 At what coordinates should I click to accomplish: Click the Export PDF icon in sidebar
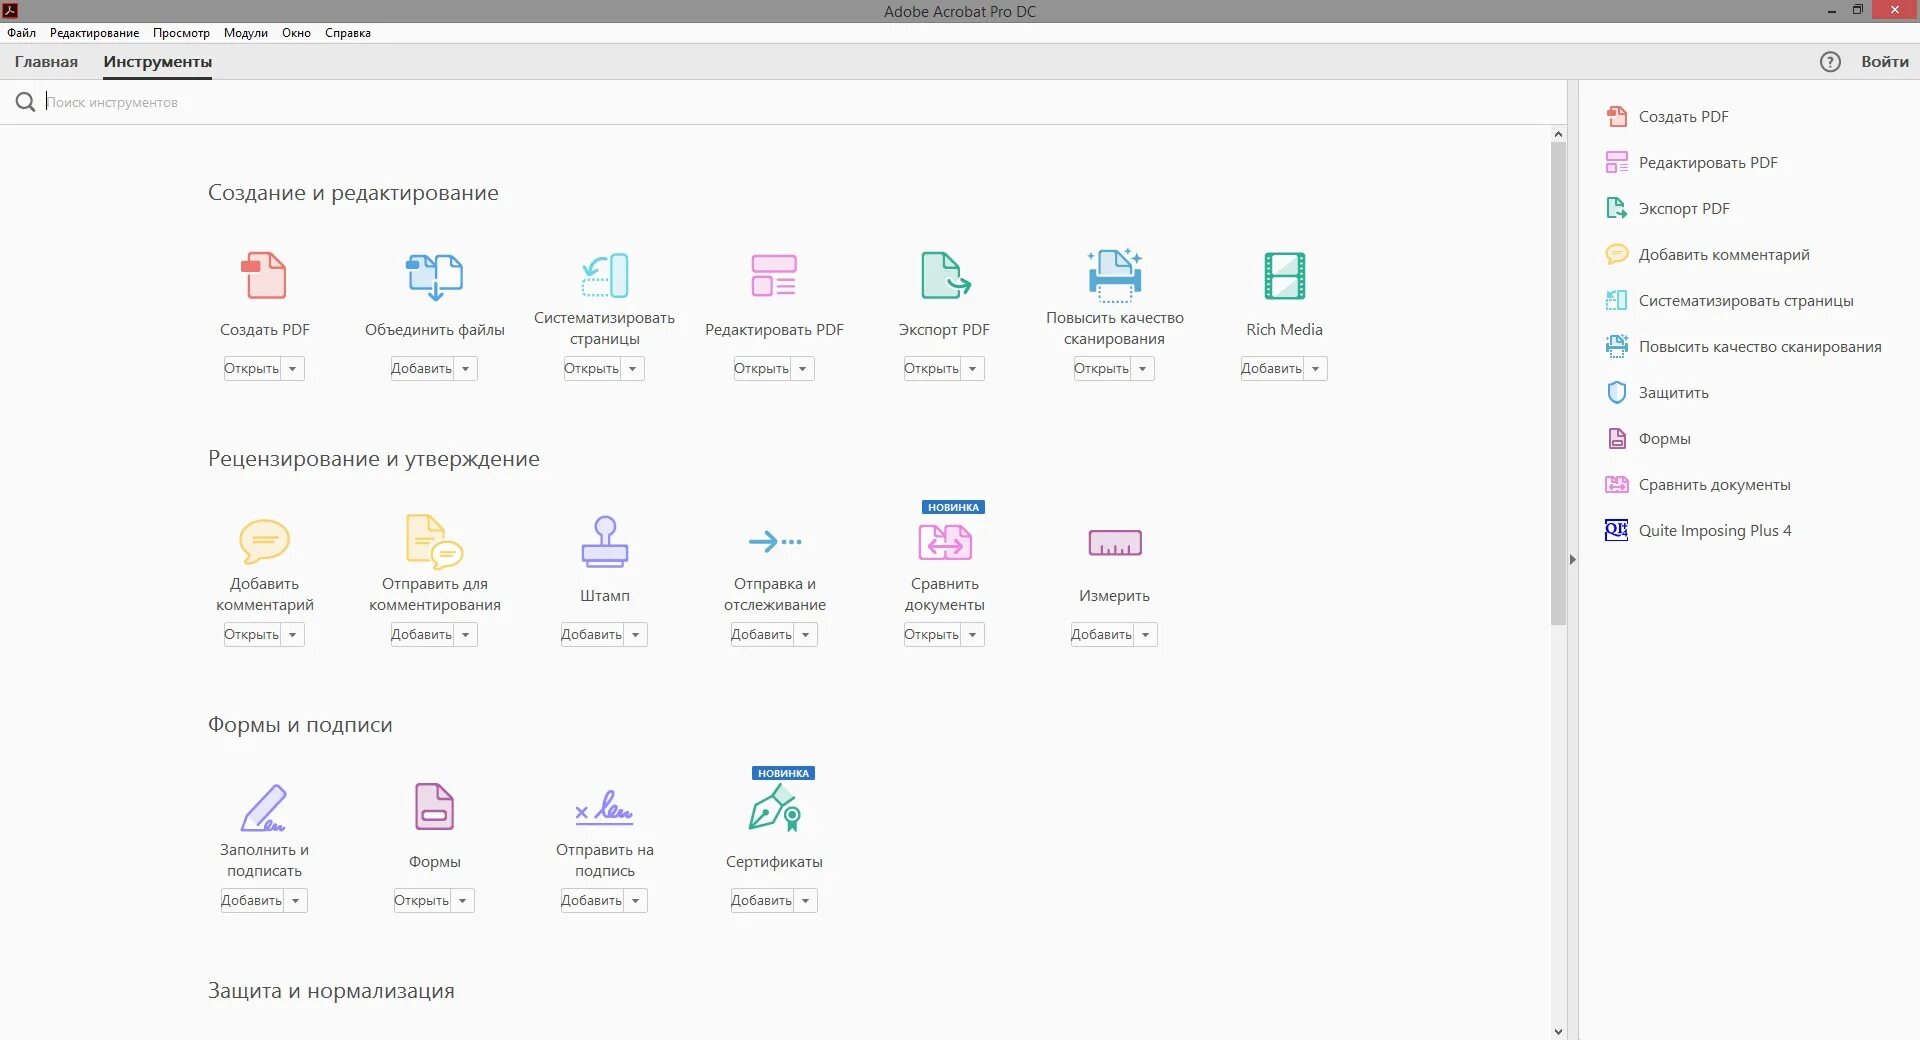[x=1616, y=208]
